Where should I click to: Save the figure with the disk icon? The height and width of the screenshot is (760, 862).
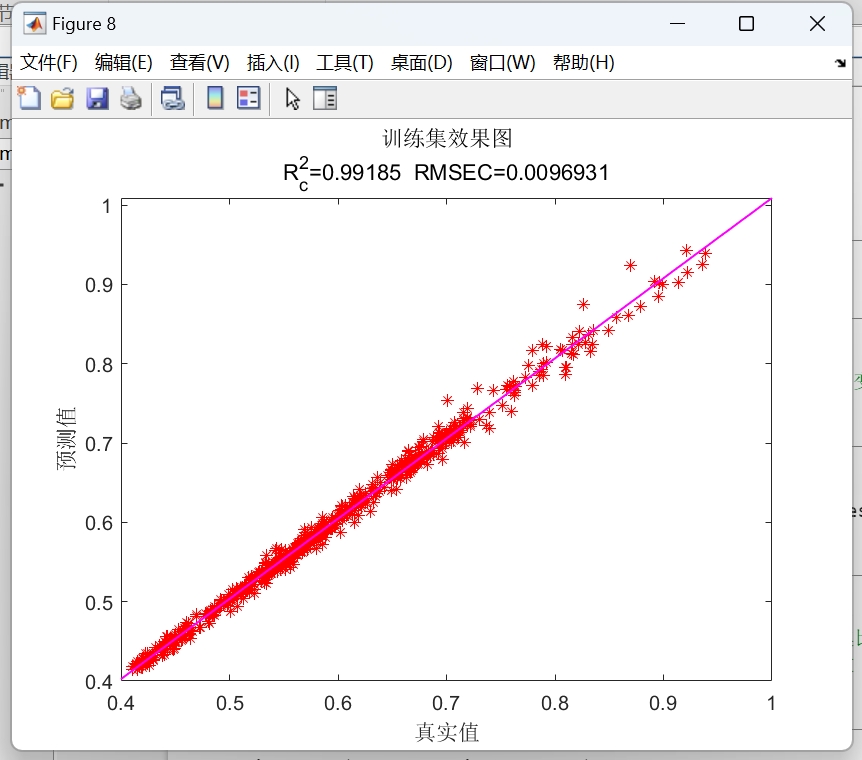pyautogui.click(x=96, y=97)
